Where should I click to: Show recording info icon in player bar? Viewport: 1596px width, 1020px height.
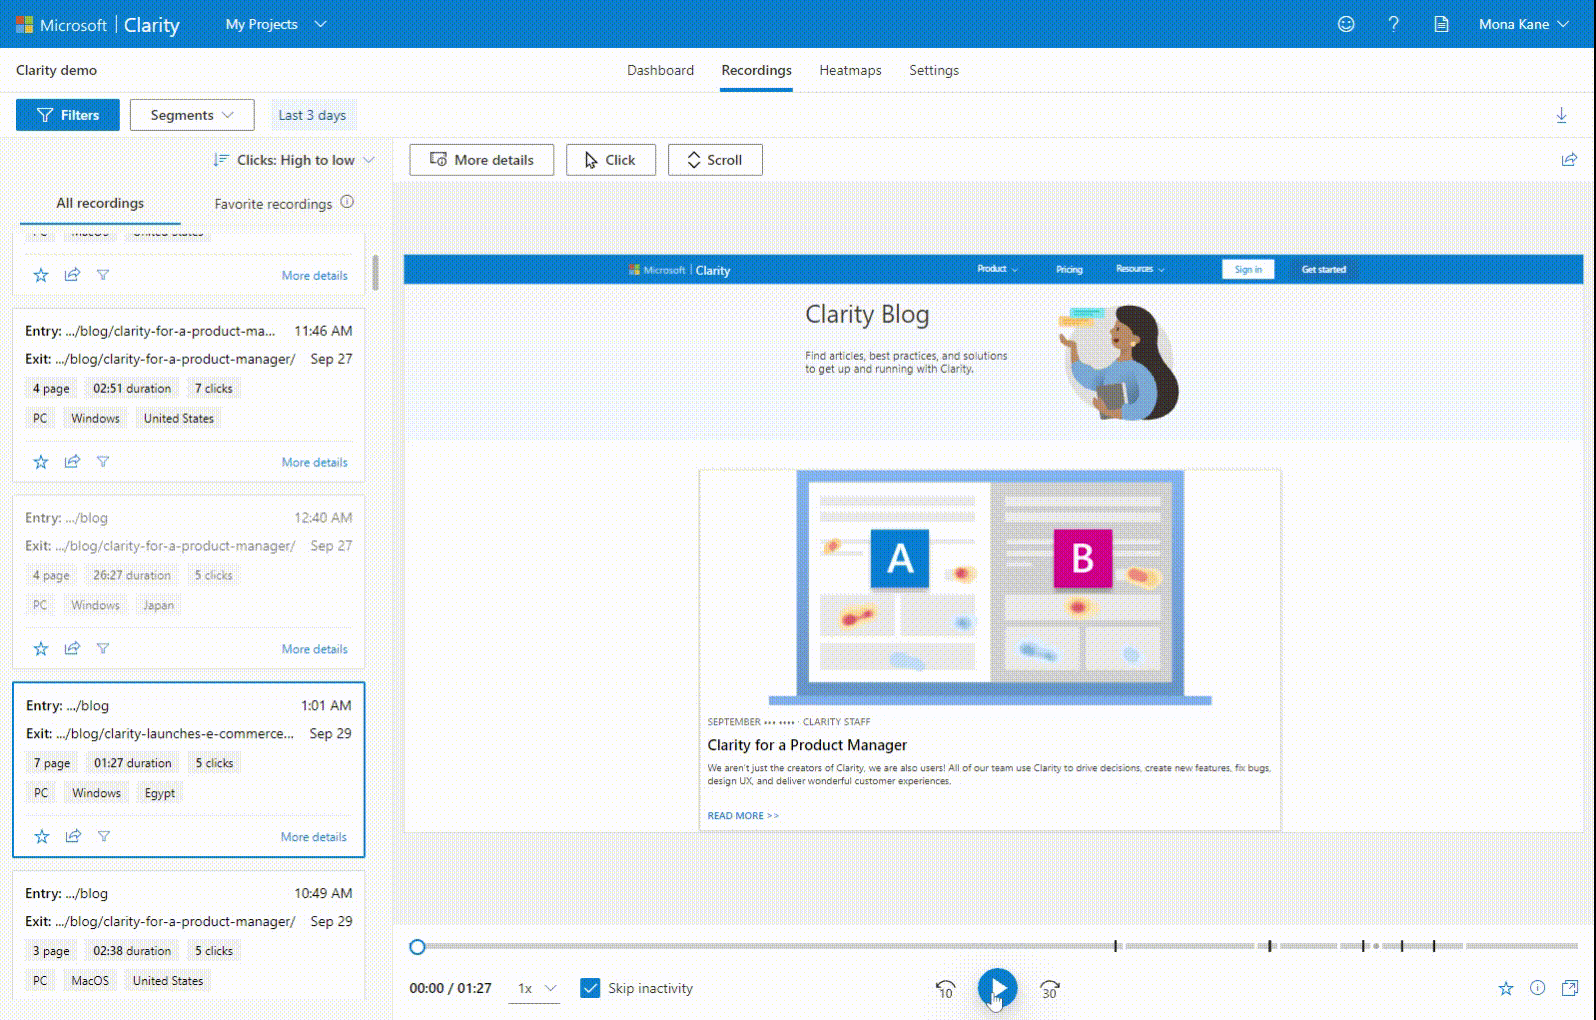pyautogui.click(x=1538, y=988)
